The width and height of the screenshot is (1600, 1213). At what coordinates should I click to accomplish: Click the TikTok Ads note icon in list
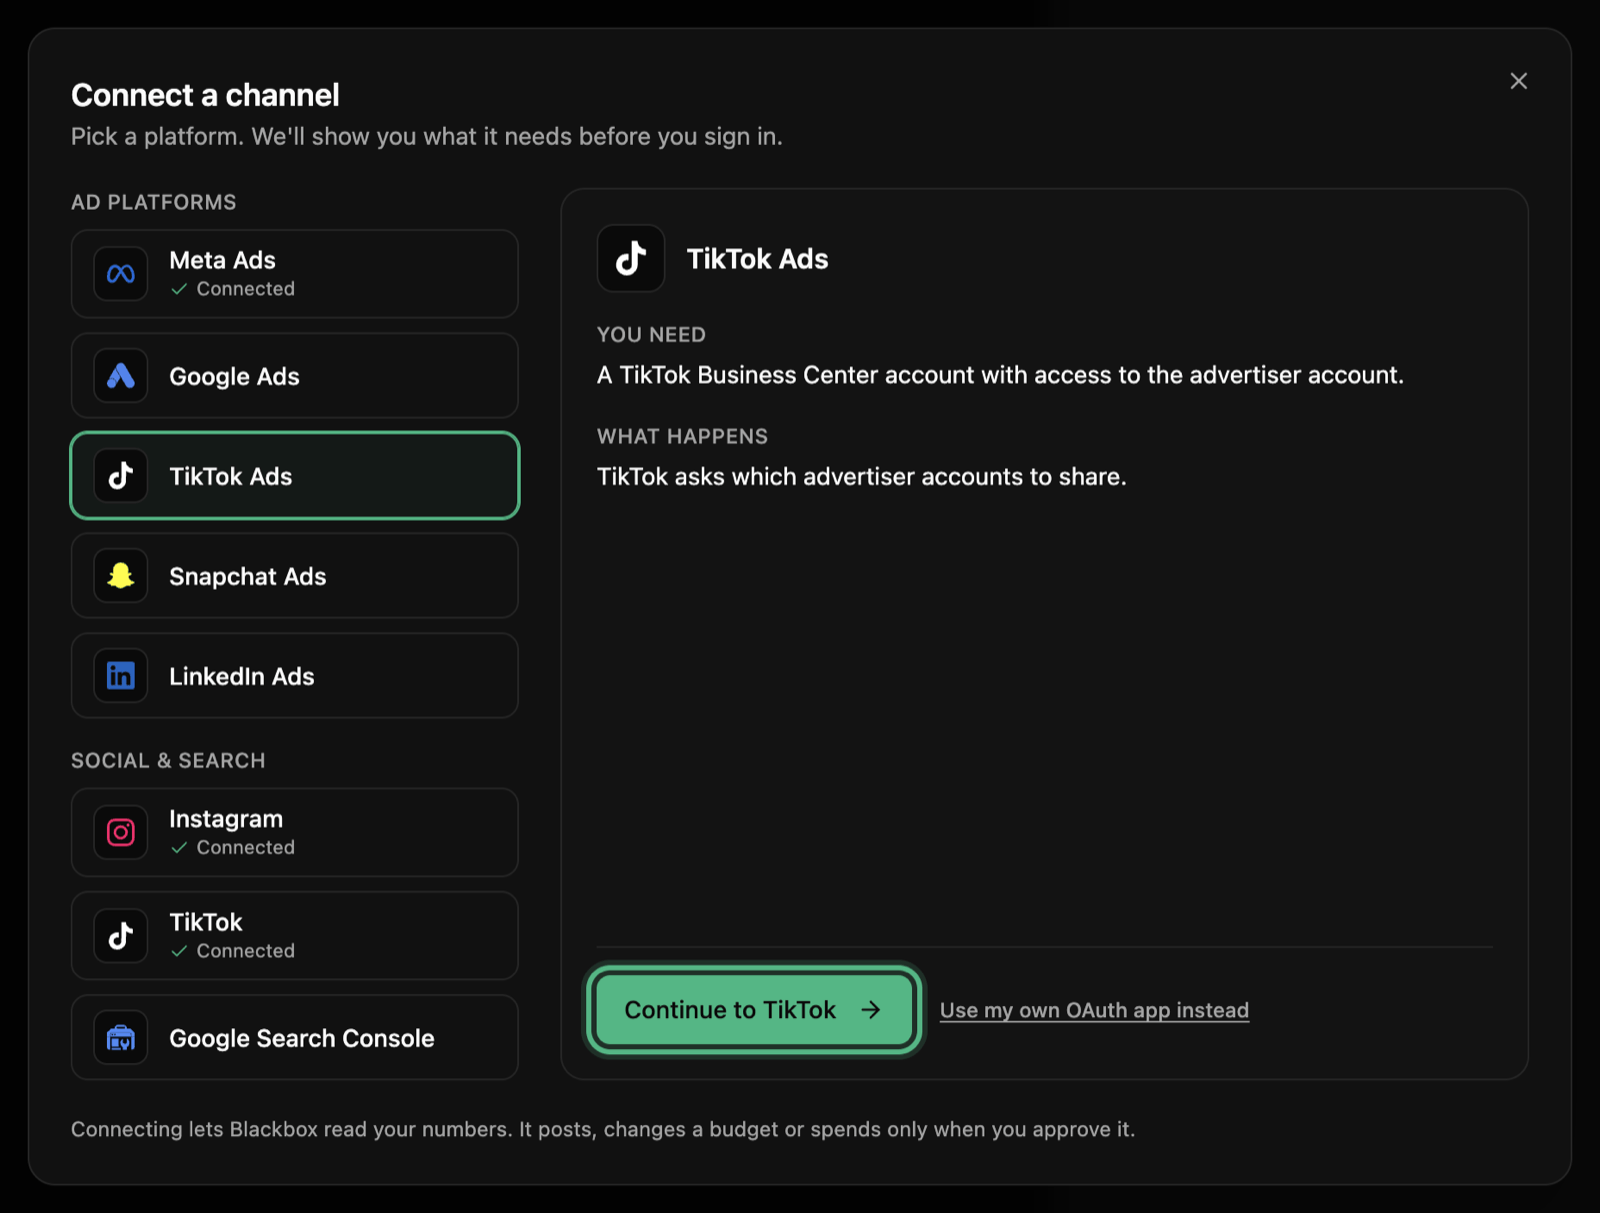click(x=121, y=476)
